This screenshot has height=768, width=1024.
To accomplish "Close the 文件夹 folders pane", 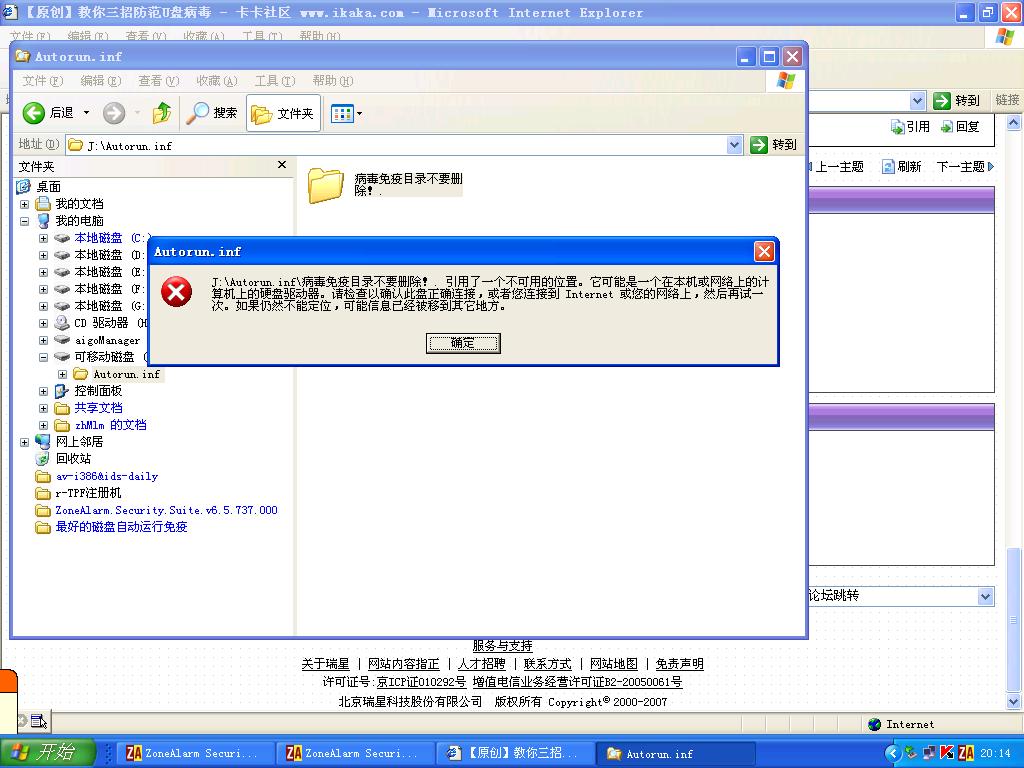I will coord(281,165).
